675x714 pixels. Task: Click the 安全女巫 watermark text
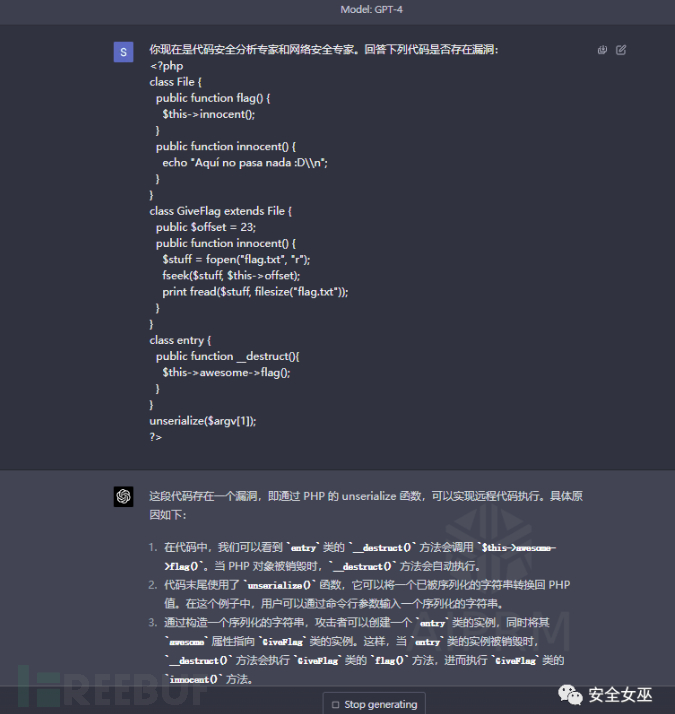tap(620, 695)
